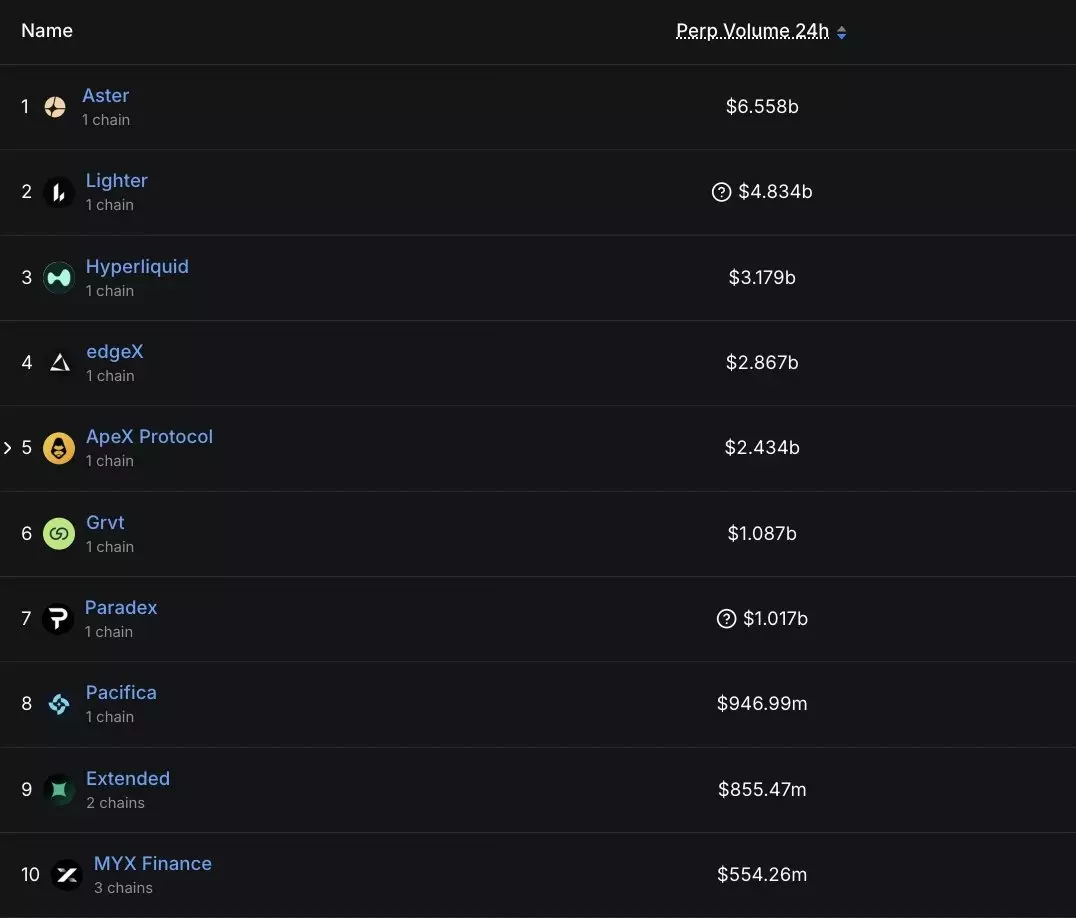The height and width of the screenshot is (918, 1076).
Task: Click the question mark beside Paradex's volume
Action: point(727,619)
